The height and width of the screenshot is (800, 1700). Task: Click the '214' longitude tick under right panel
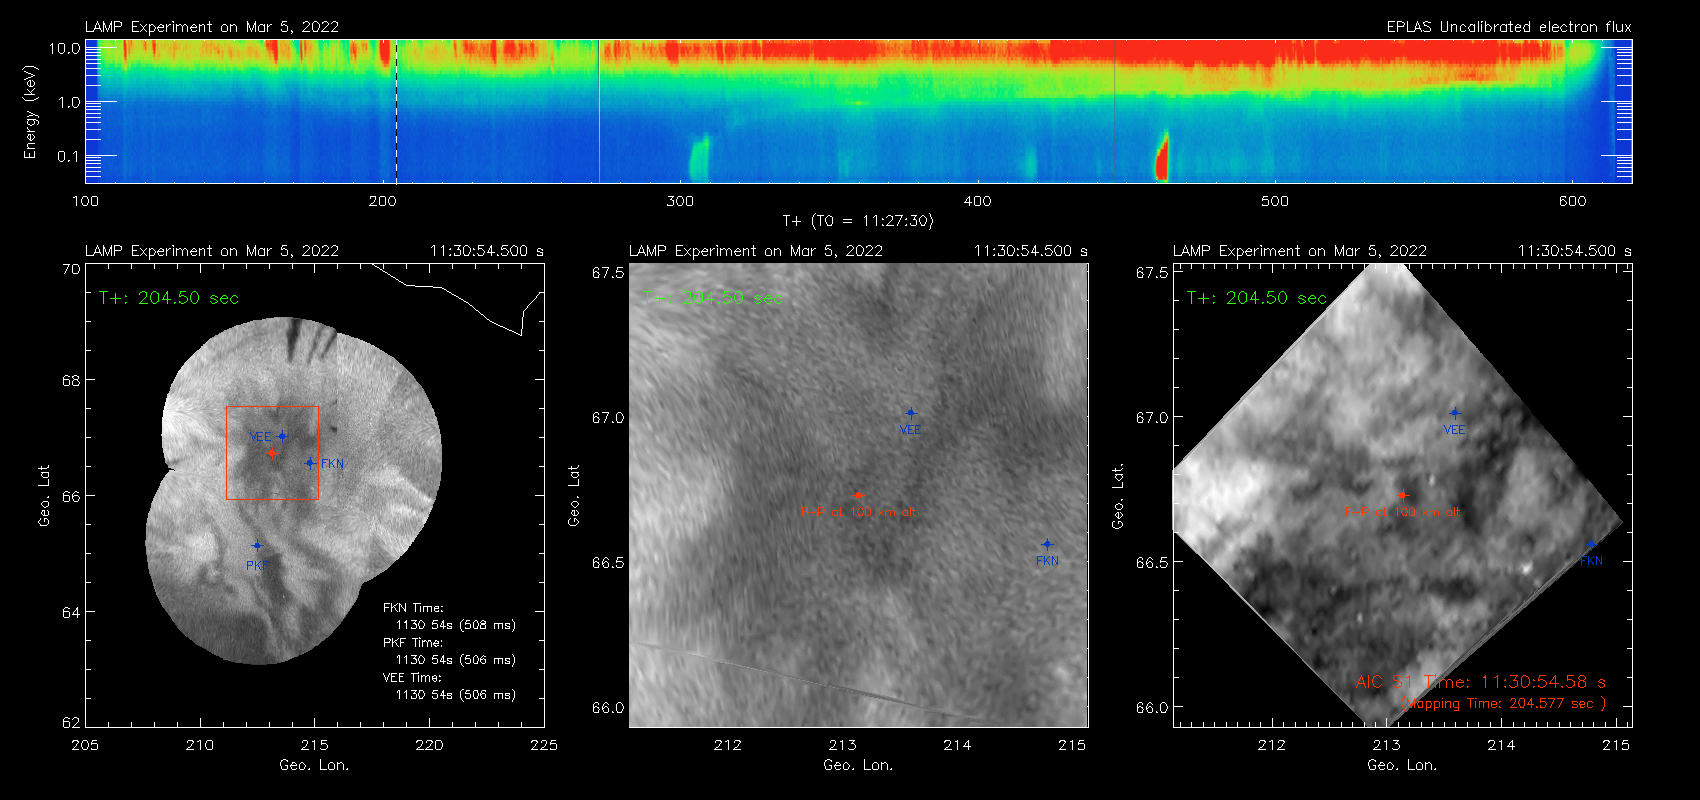pyautogui.click(x=1501, y=745)
